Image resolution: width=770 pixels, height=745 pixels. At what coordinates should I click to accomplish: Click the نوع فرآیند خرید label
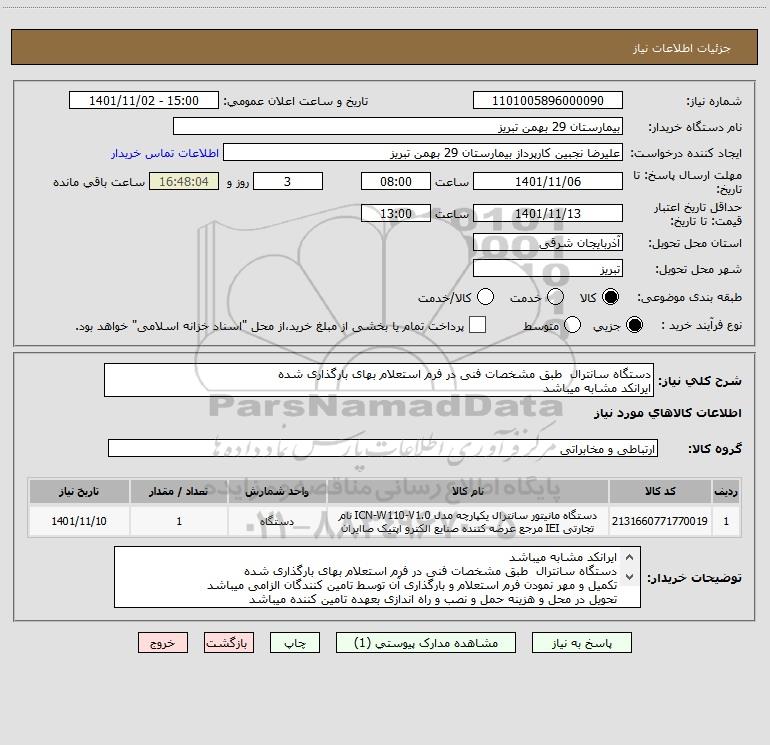pyautogui.click(x=701, y=326)
